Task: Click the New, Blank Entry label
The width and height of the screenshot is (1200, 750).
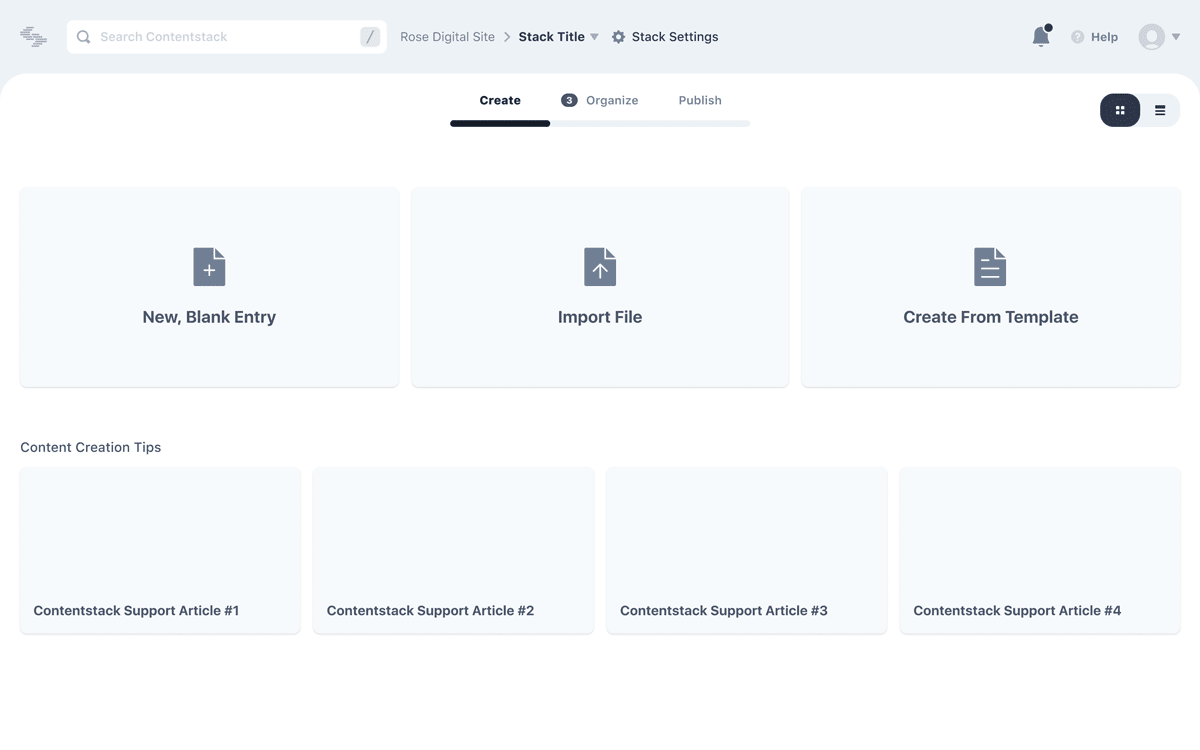Action: tap(209, 317)
